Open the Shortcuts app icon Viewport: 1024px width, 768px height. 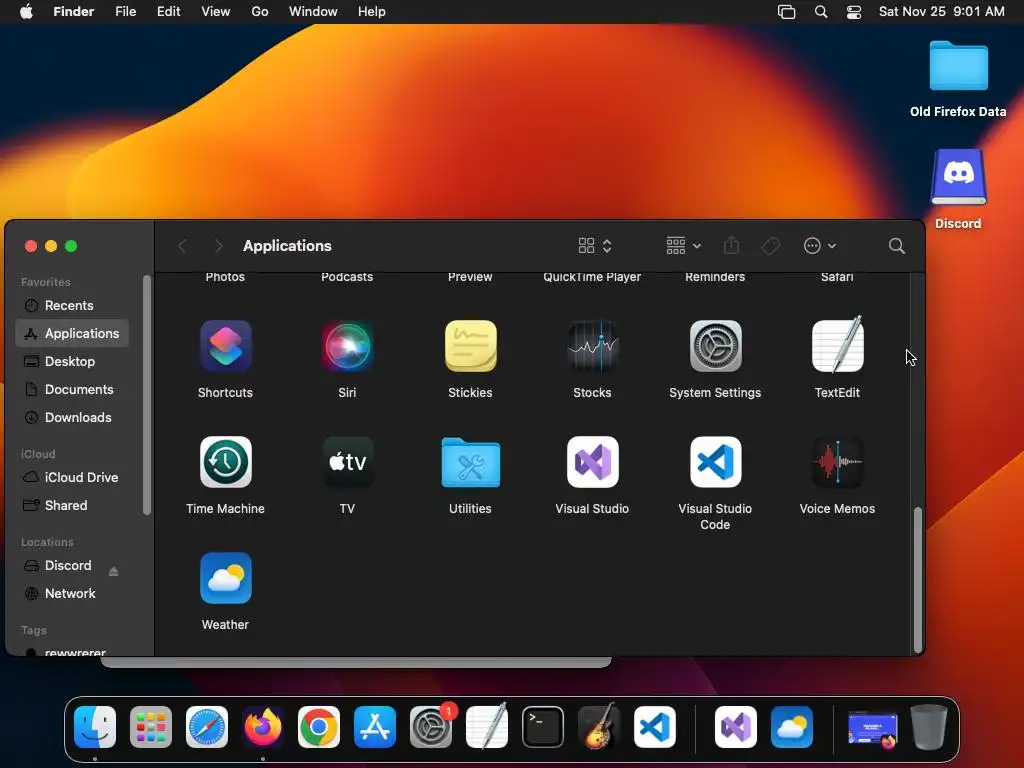225,346
